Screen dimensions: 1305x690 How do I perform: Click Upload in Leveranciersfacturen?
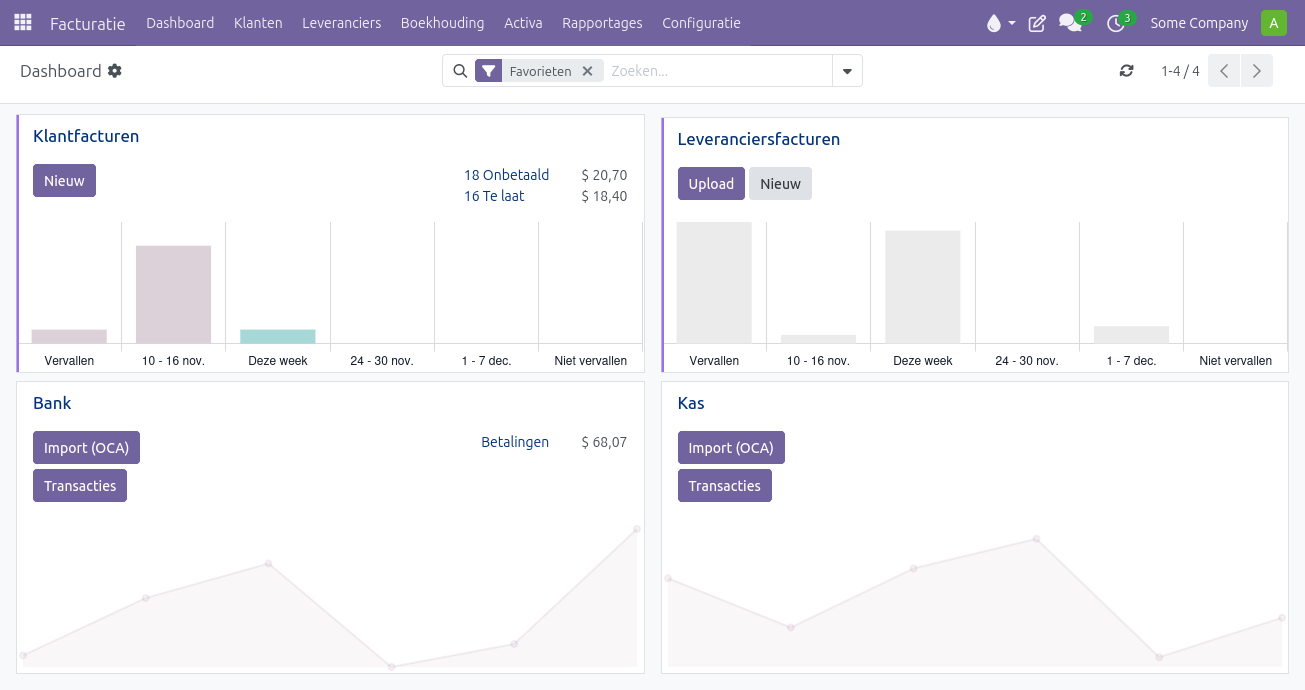(x=711, y=184)
